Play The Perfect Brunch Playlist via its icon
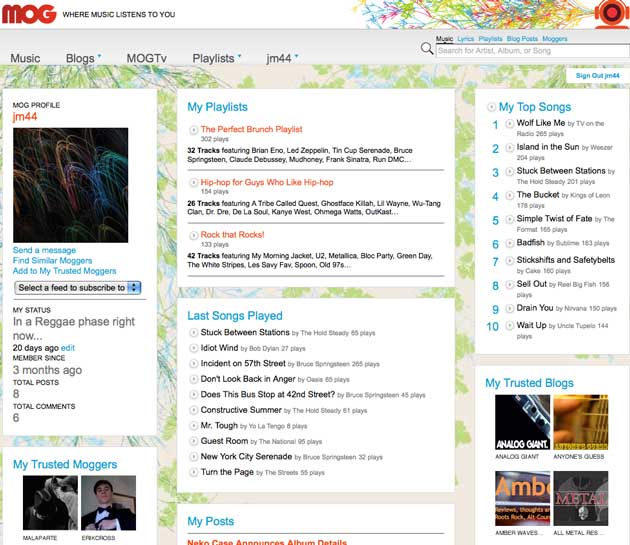Image resolution: width=630 pixels, height=545 pixels. pos(193,130)
